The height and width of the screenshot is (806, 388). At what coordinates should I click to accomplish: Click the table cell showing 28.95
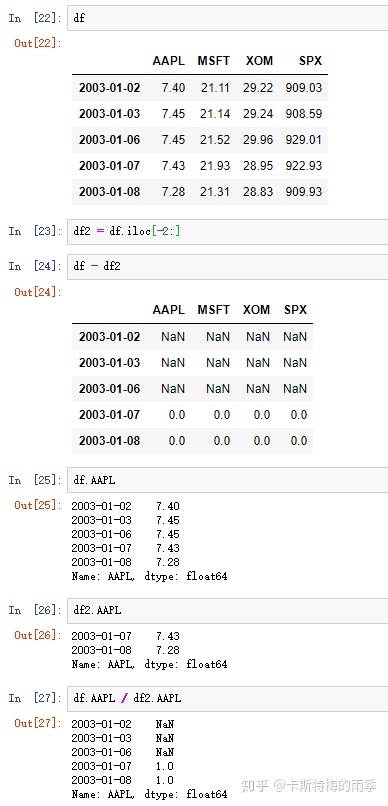[x=258, y=166]
